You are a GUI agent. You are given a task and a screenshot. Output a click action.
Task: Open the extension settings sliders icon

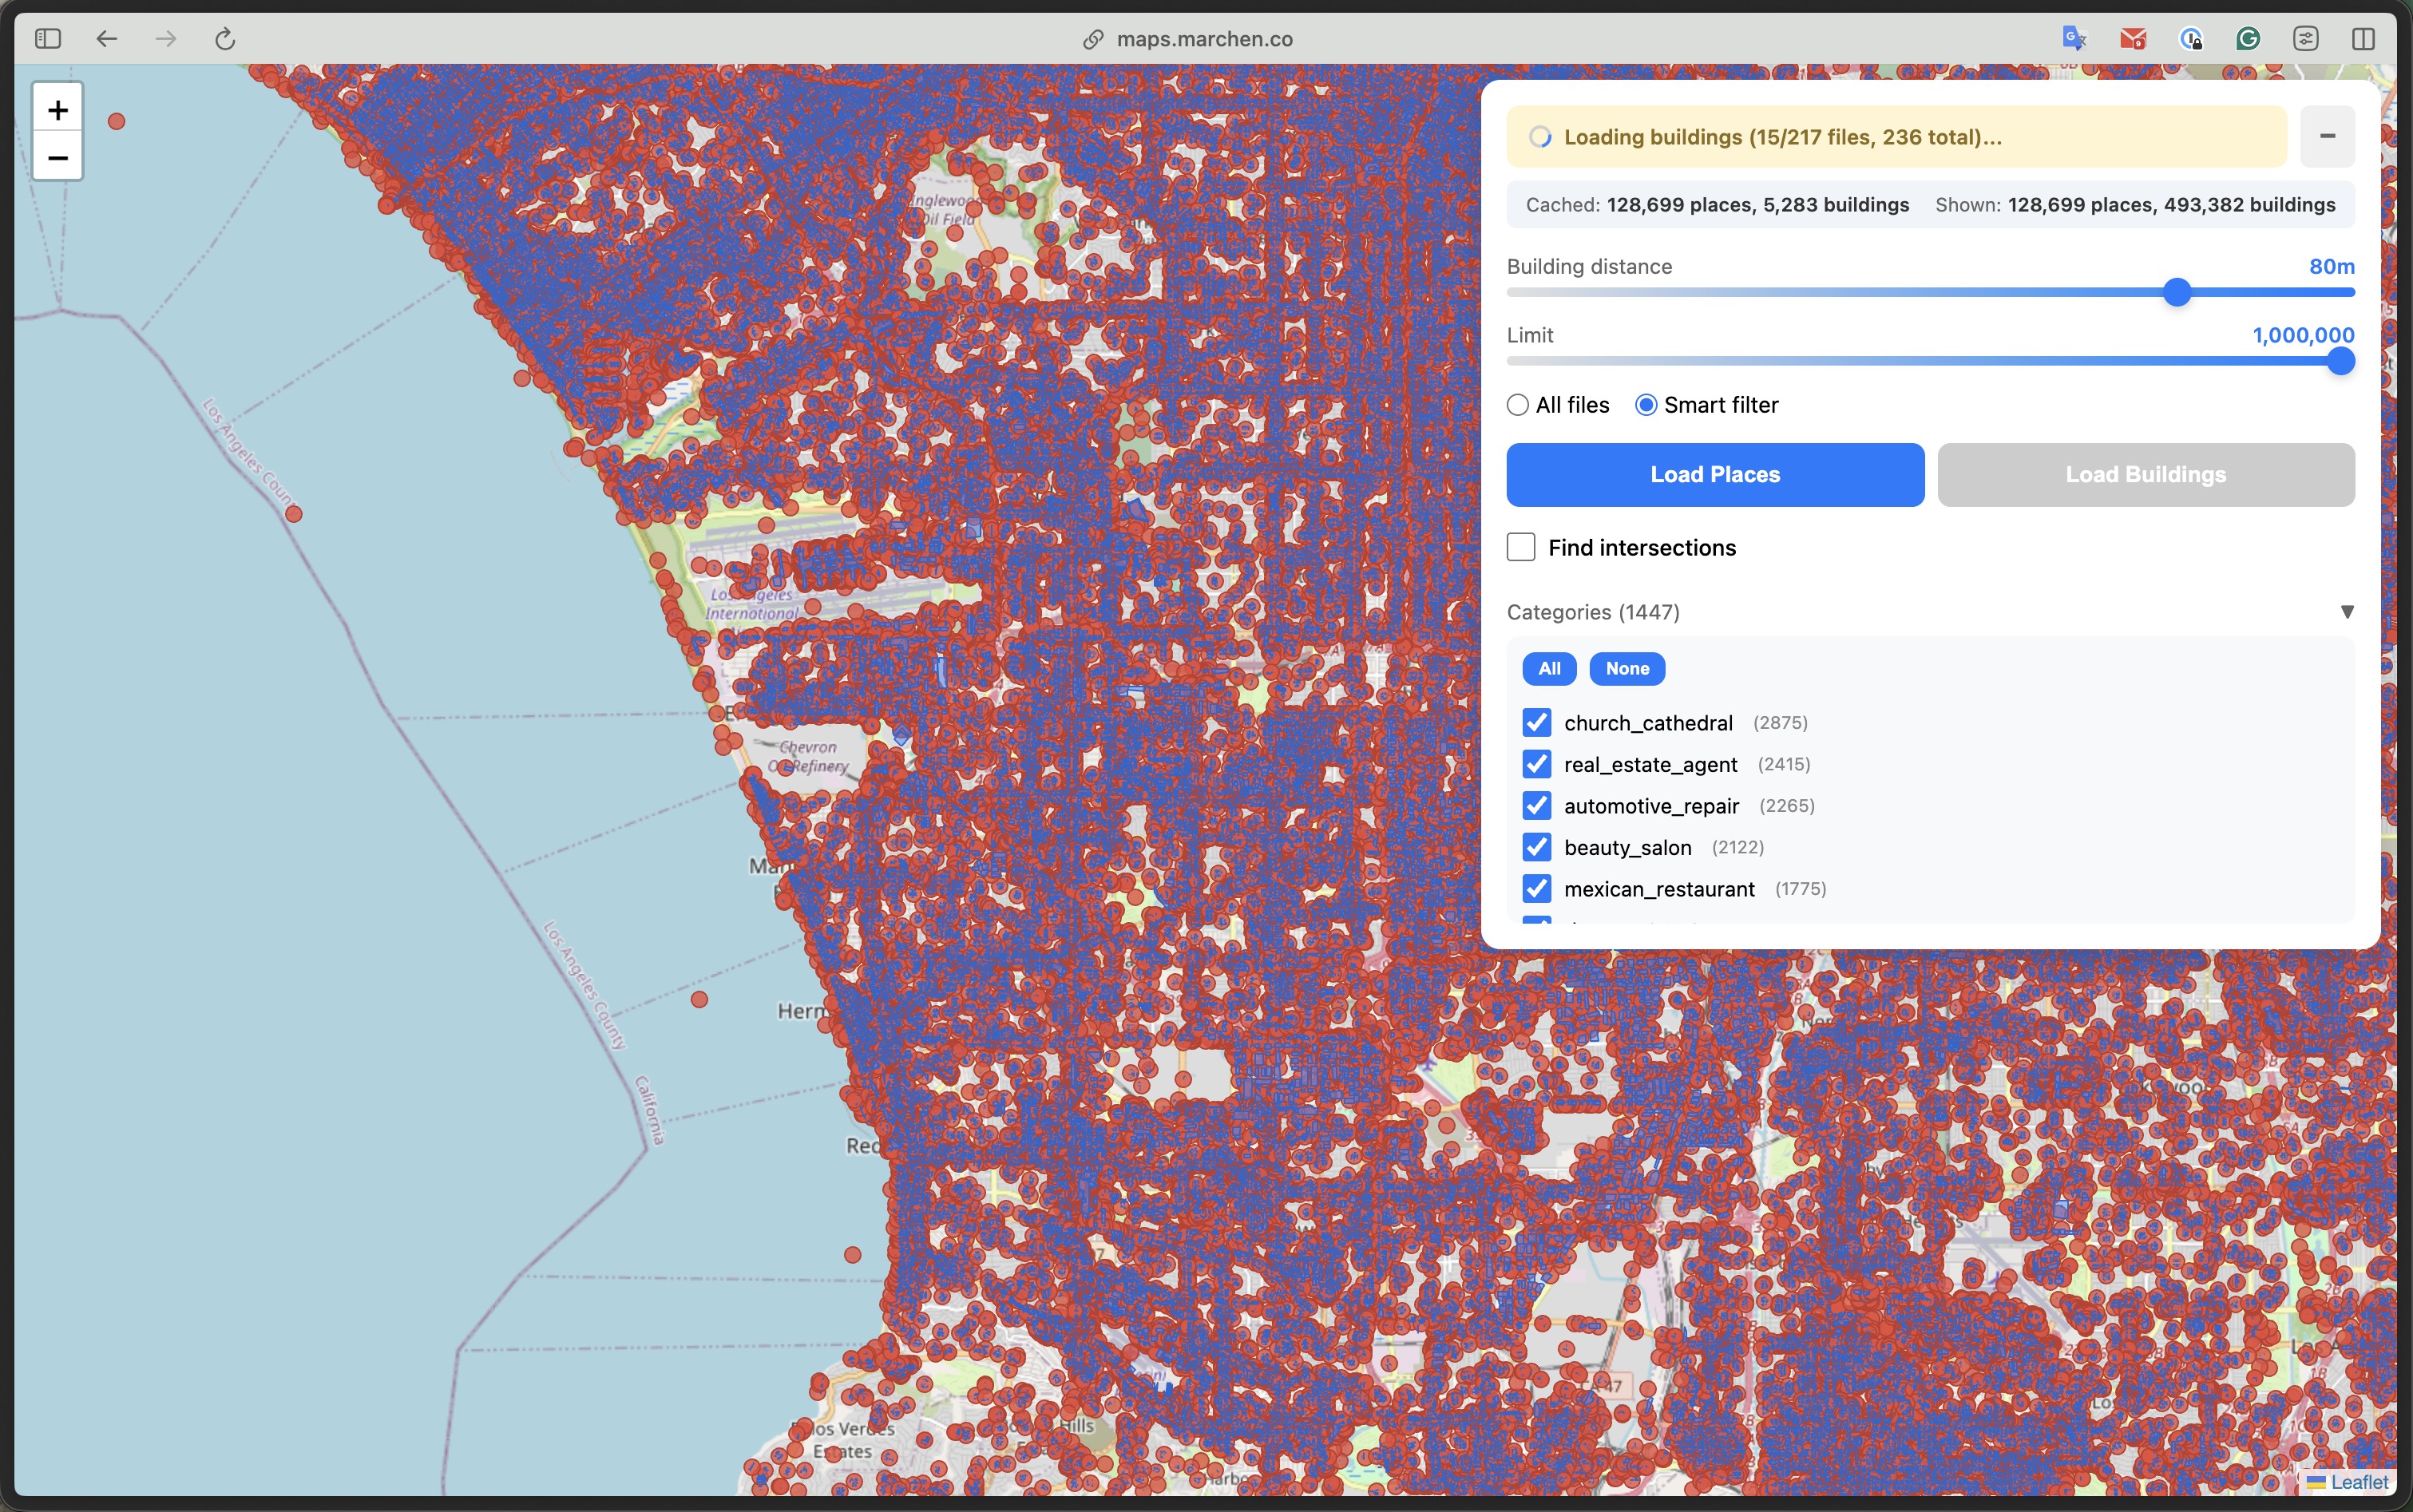(2305, 38)
